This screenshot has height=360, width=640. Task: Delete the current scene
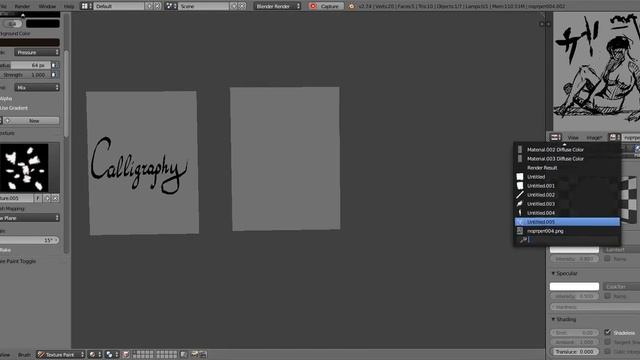242,6
